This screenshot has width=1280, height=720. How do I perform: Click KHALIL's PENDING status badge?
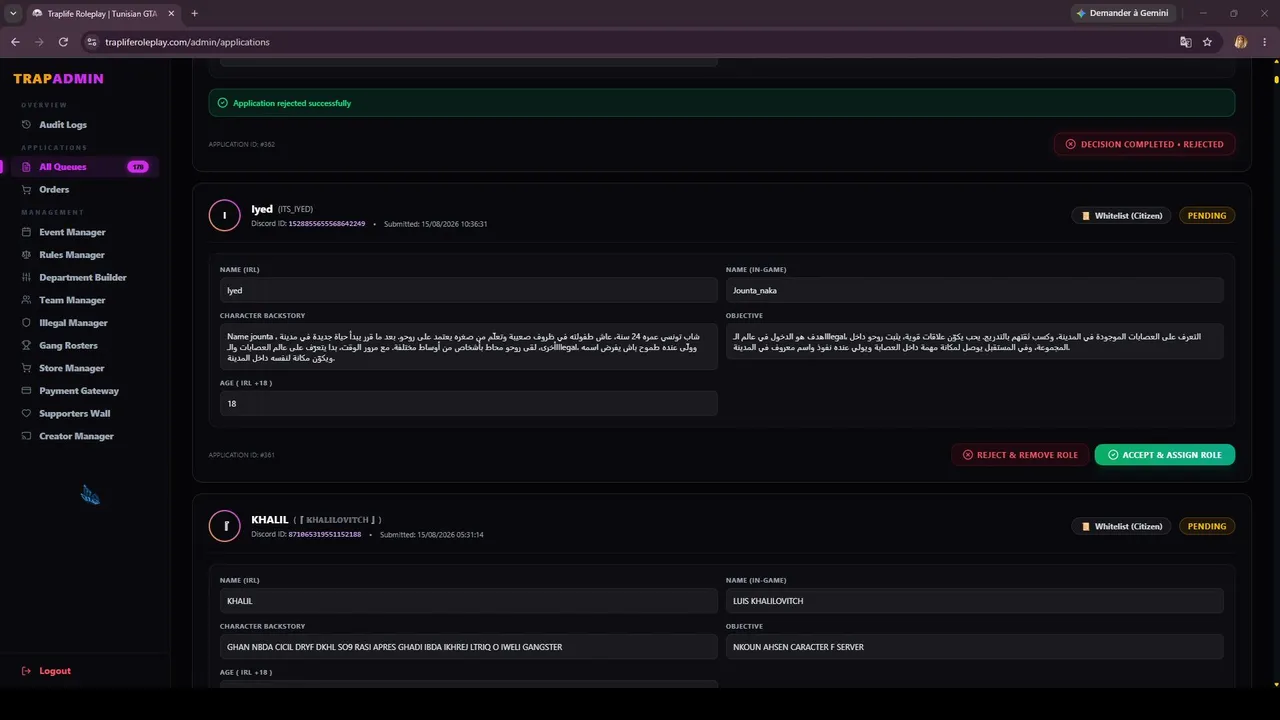click(1207, 526)
